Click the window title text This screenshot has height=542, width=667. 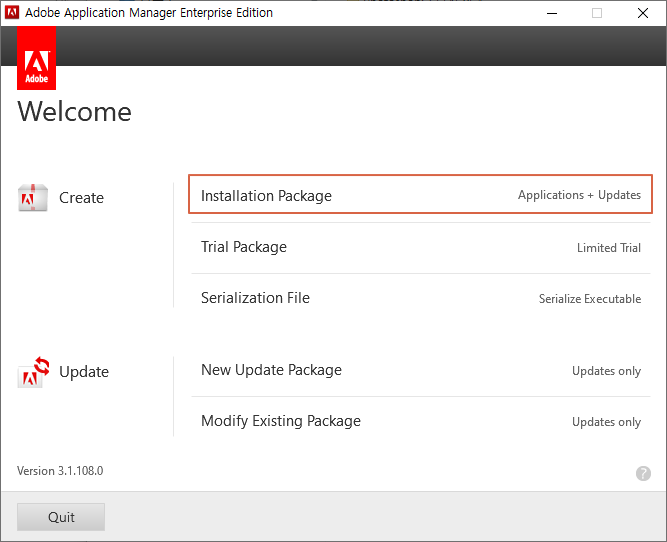pyautogui.click(x=149, y=13)
